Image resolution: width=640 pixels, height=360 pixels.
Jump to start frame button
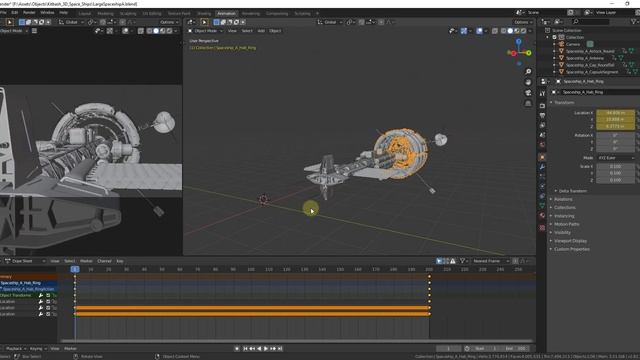(245, 349)
